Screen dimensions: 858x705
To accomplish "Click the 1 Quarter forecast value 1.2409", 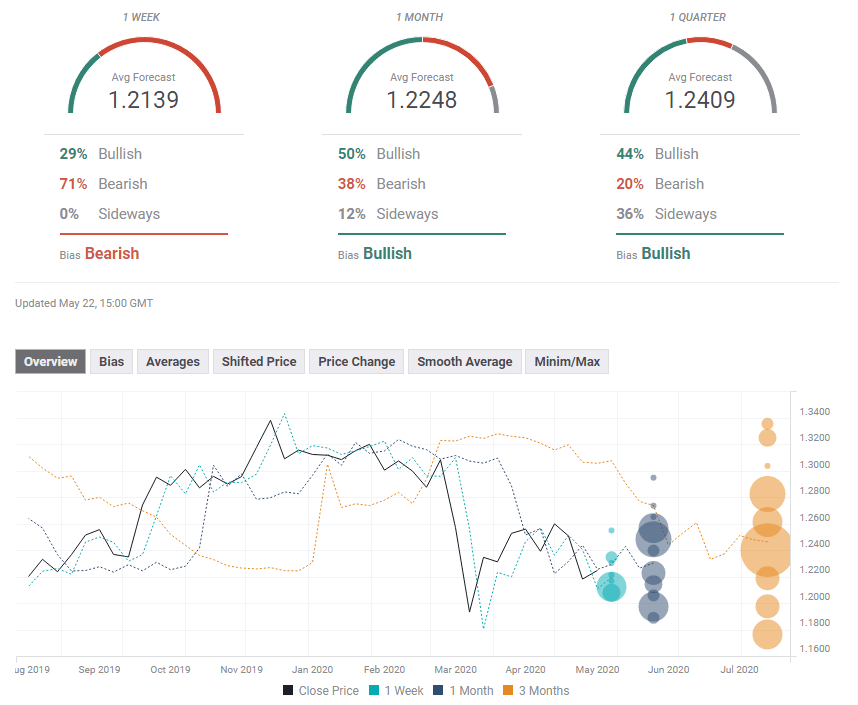I will coord(700,100).
